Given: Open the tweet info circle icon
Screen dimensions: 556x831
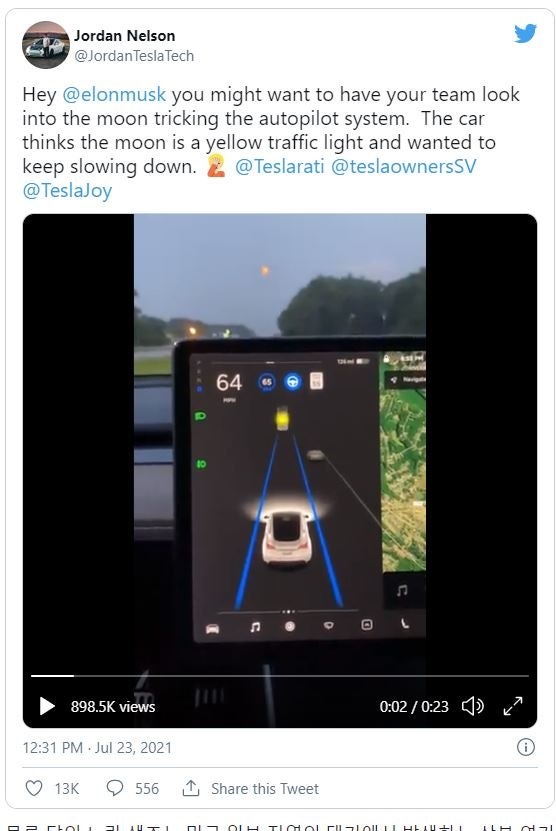Looking at the screenshot, I should (x=525, y=747).
